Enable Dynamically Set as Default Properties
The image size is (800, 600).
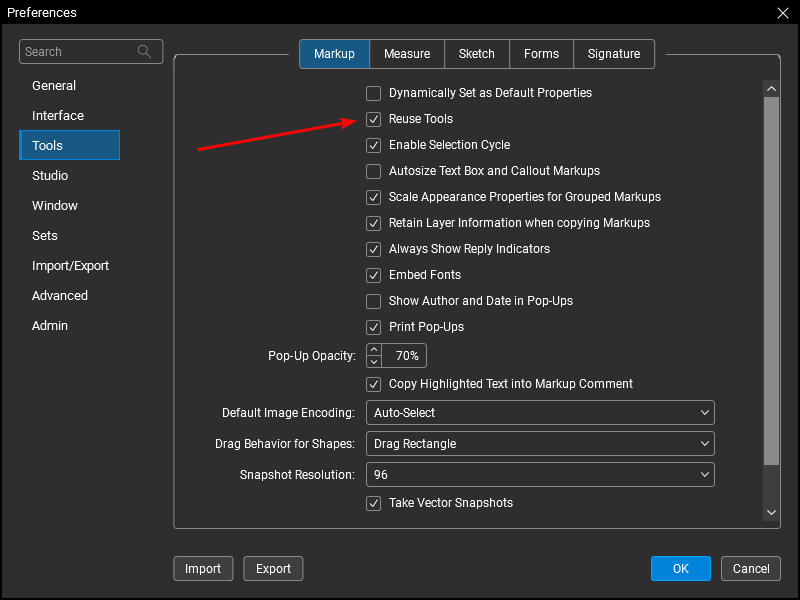point(373,93)
